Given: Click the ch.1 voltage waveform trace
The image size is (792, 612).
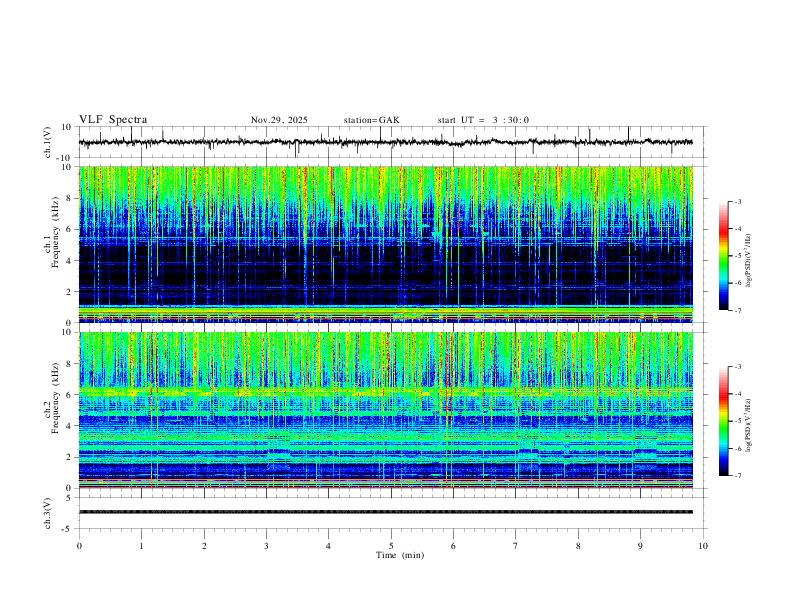Looking at the screenshot, I should (385, 142).
